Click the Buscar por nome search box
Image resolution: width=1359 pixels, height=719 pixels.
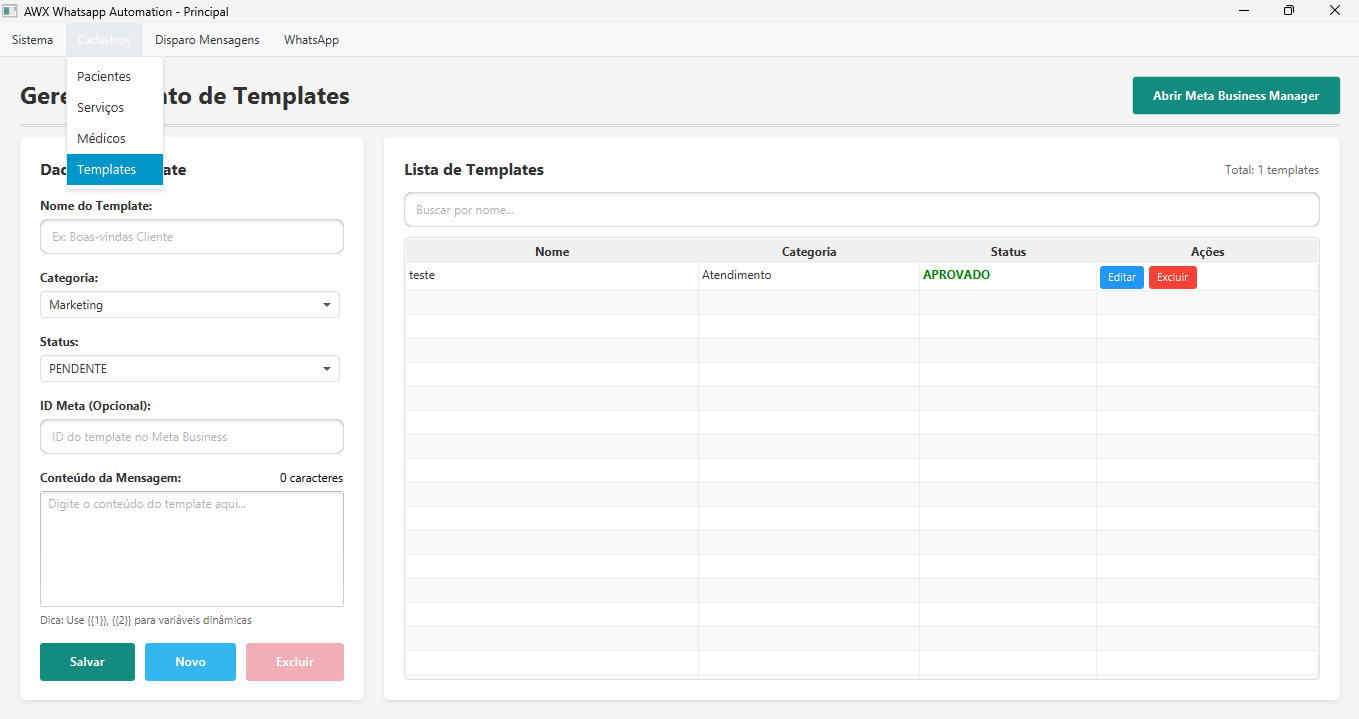[x=861, y=210]
